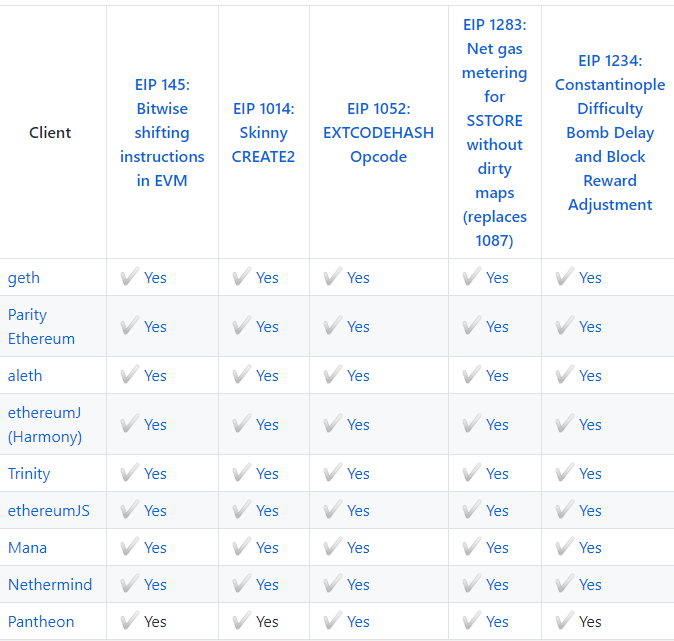The image size is (674, 641).
Task: Open EIP 1234 Difficulty Bomb Delay link
Action: coord(610,132)
